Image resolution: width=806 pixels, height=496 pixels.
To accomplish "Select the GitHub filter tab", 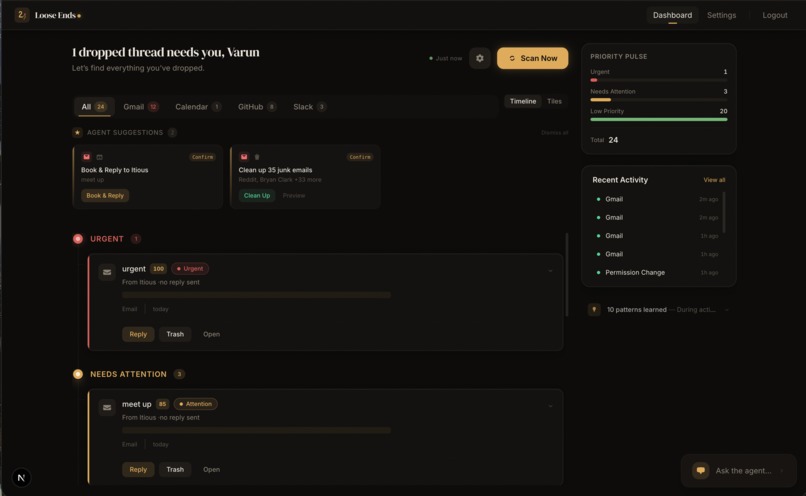I will 257,107.
